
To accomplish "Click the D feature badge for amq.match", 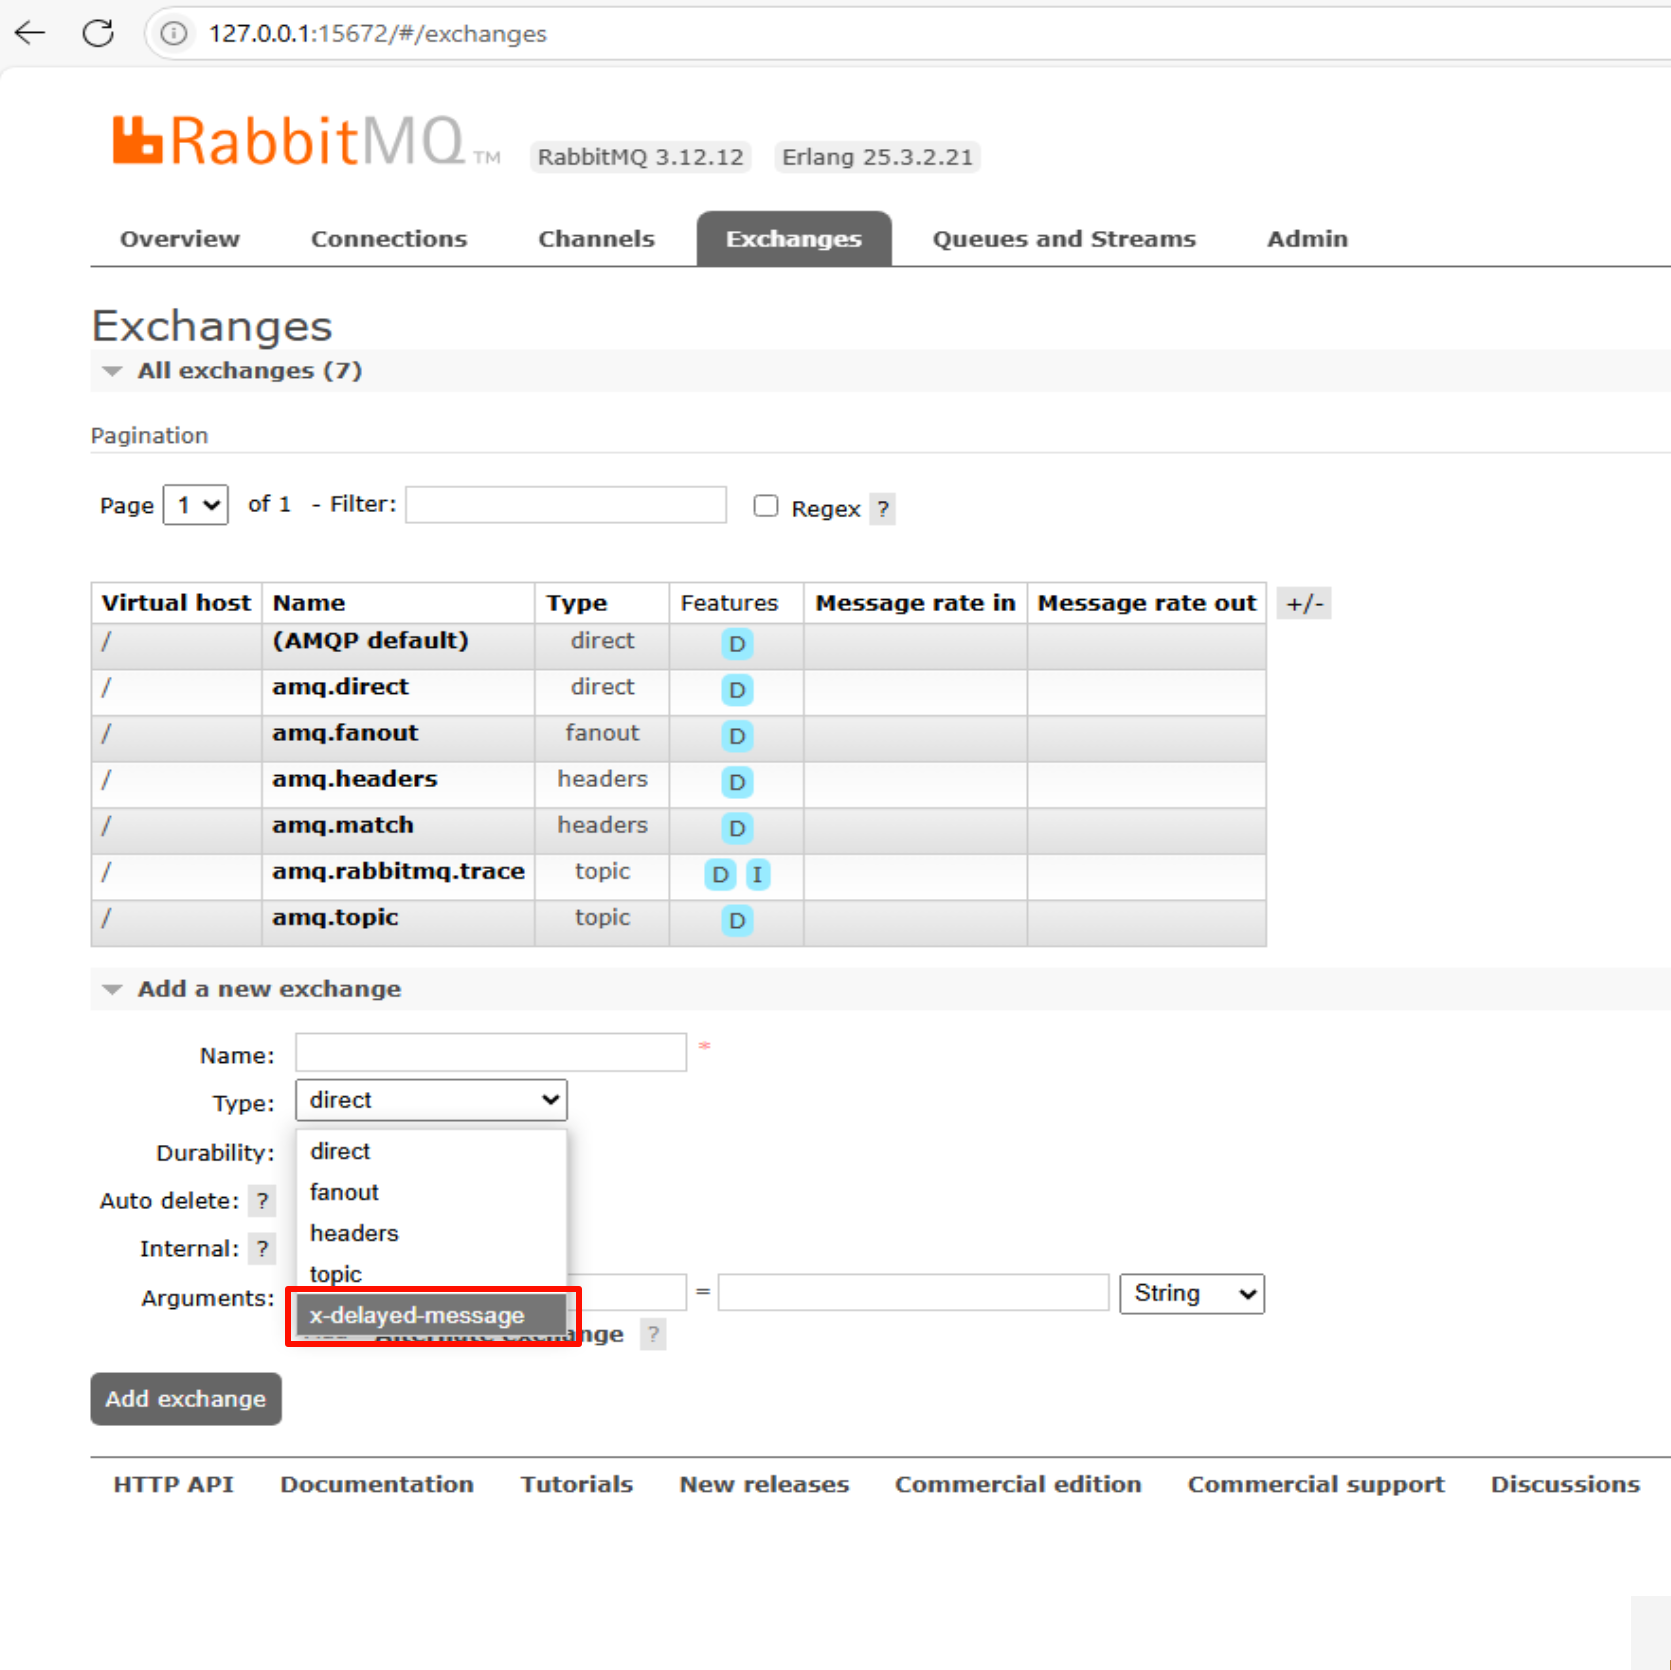I will pos(737,828).
